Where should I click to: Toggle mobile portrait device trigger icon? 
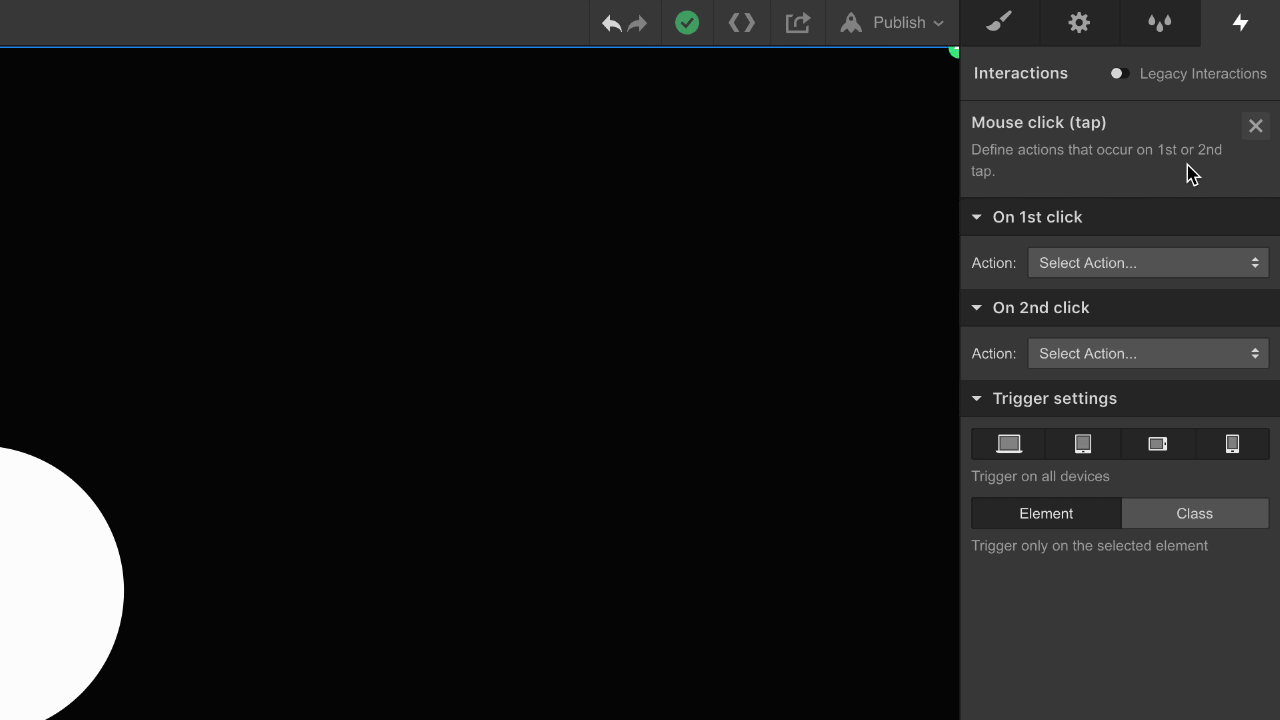pyautogui.click(x=1232, y=444)
